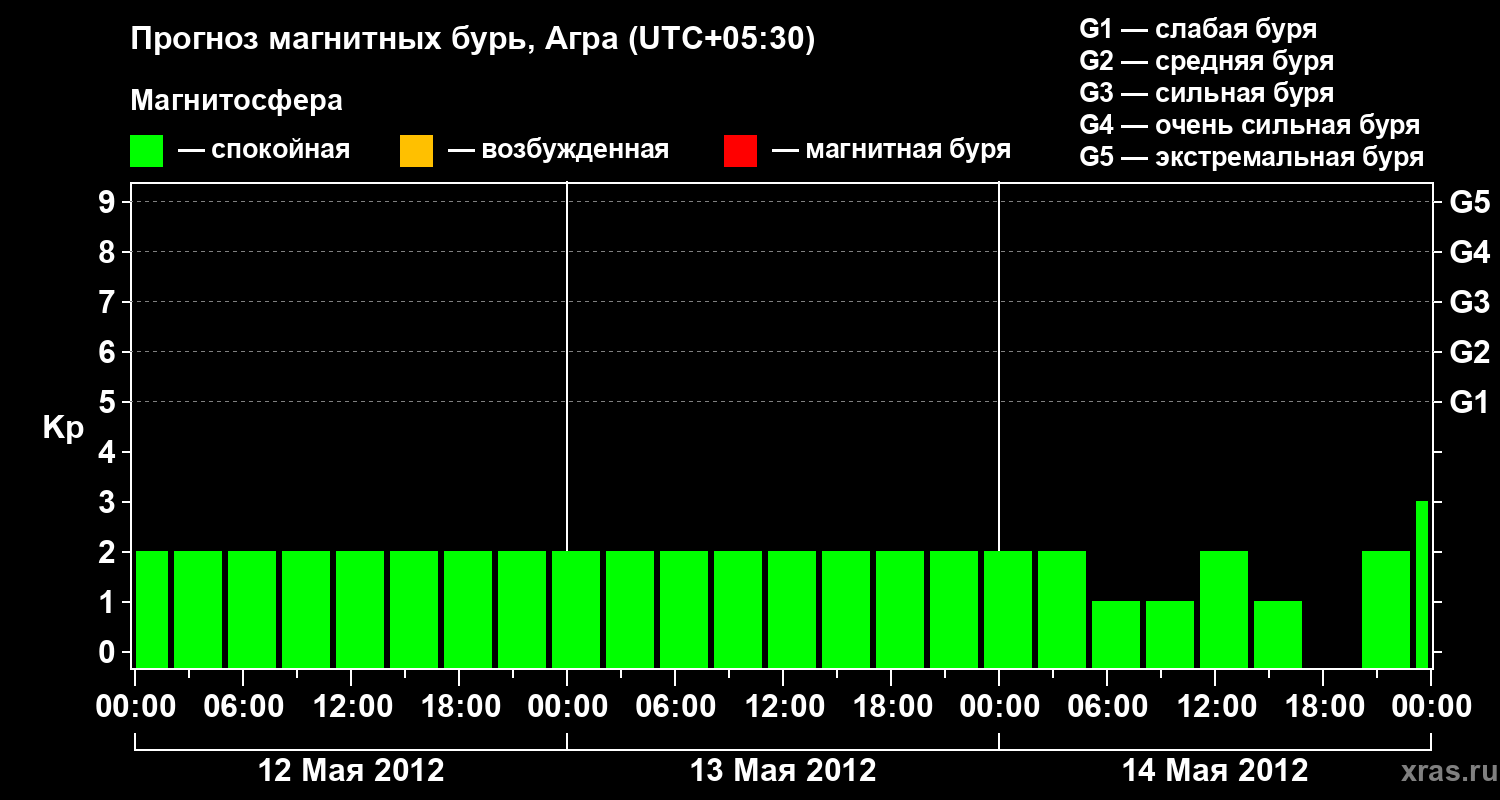The width and height of the screenshot is (1500, 800).
Task: Click the 13 Мая 2012 date label
Action: tap(783, 771)
